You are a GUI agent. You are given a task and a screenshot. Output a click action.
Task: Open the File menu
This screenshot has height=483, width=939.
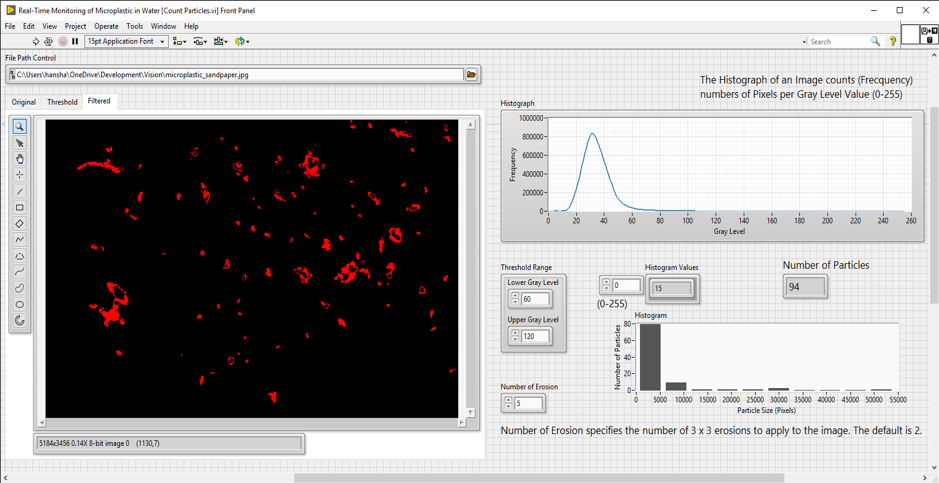(10, 26)
